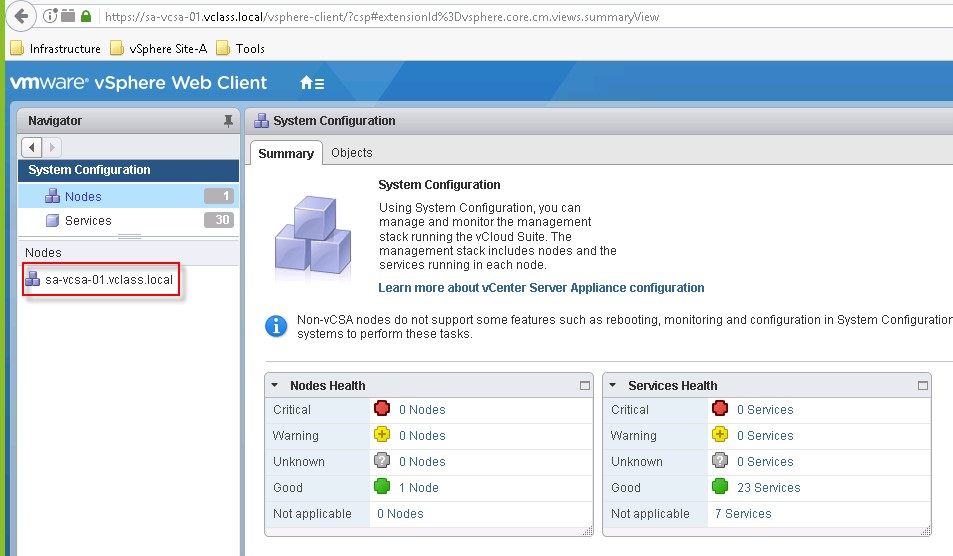
Task: Switch to the Objects tab
Action: coord(352,153)
